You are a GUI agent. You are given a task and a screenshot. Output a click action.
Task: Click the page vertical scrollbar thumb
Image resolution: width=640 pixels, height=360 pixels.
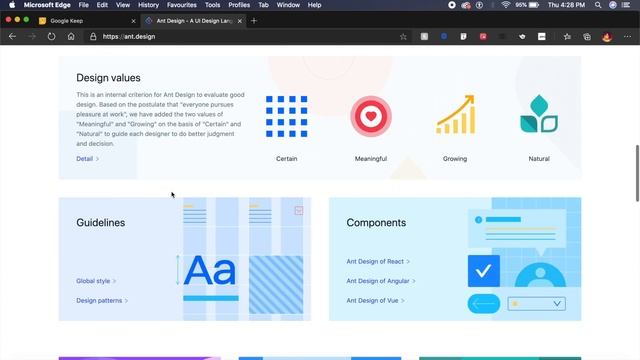637,173
